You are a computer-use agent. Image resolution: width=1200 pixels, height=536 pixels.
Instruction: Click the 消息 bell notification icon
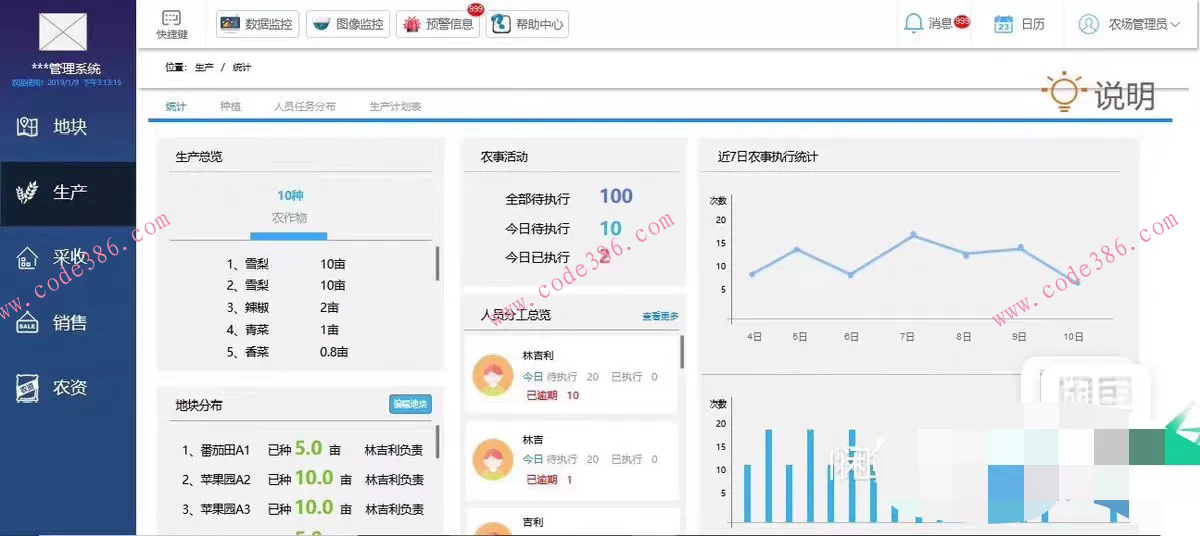point(913,23)
